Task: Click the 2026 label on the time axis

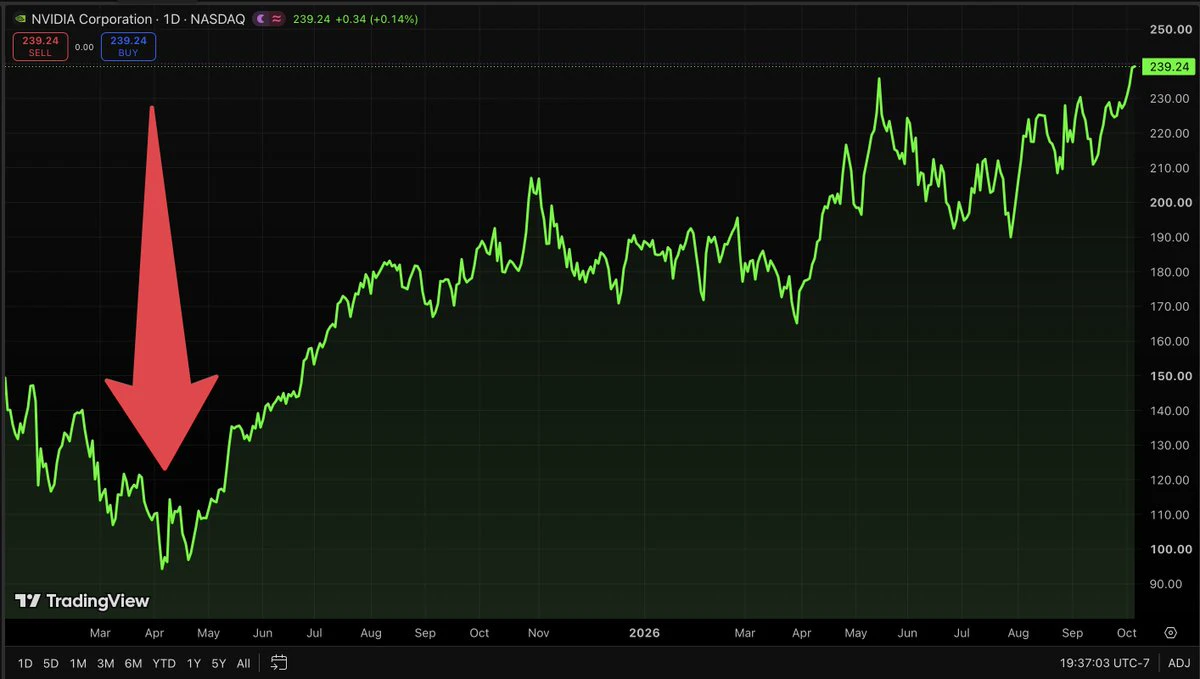Action: point(642,633)
